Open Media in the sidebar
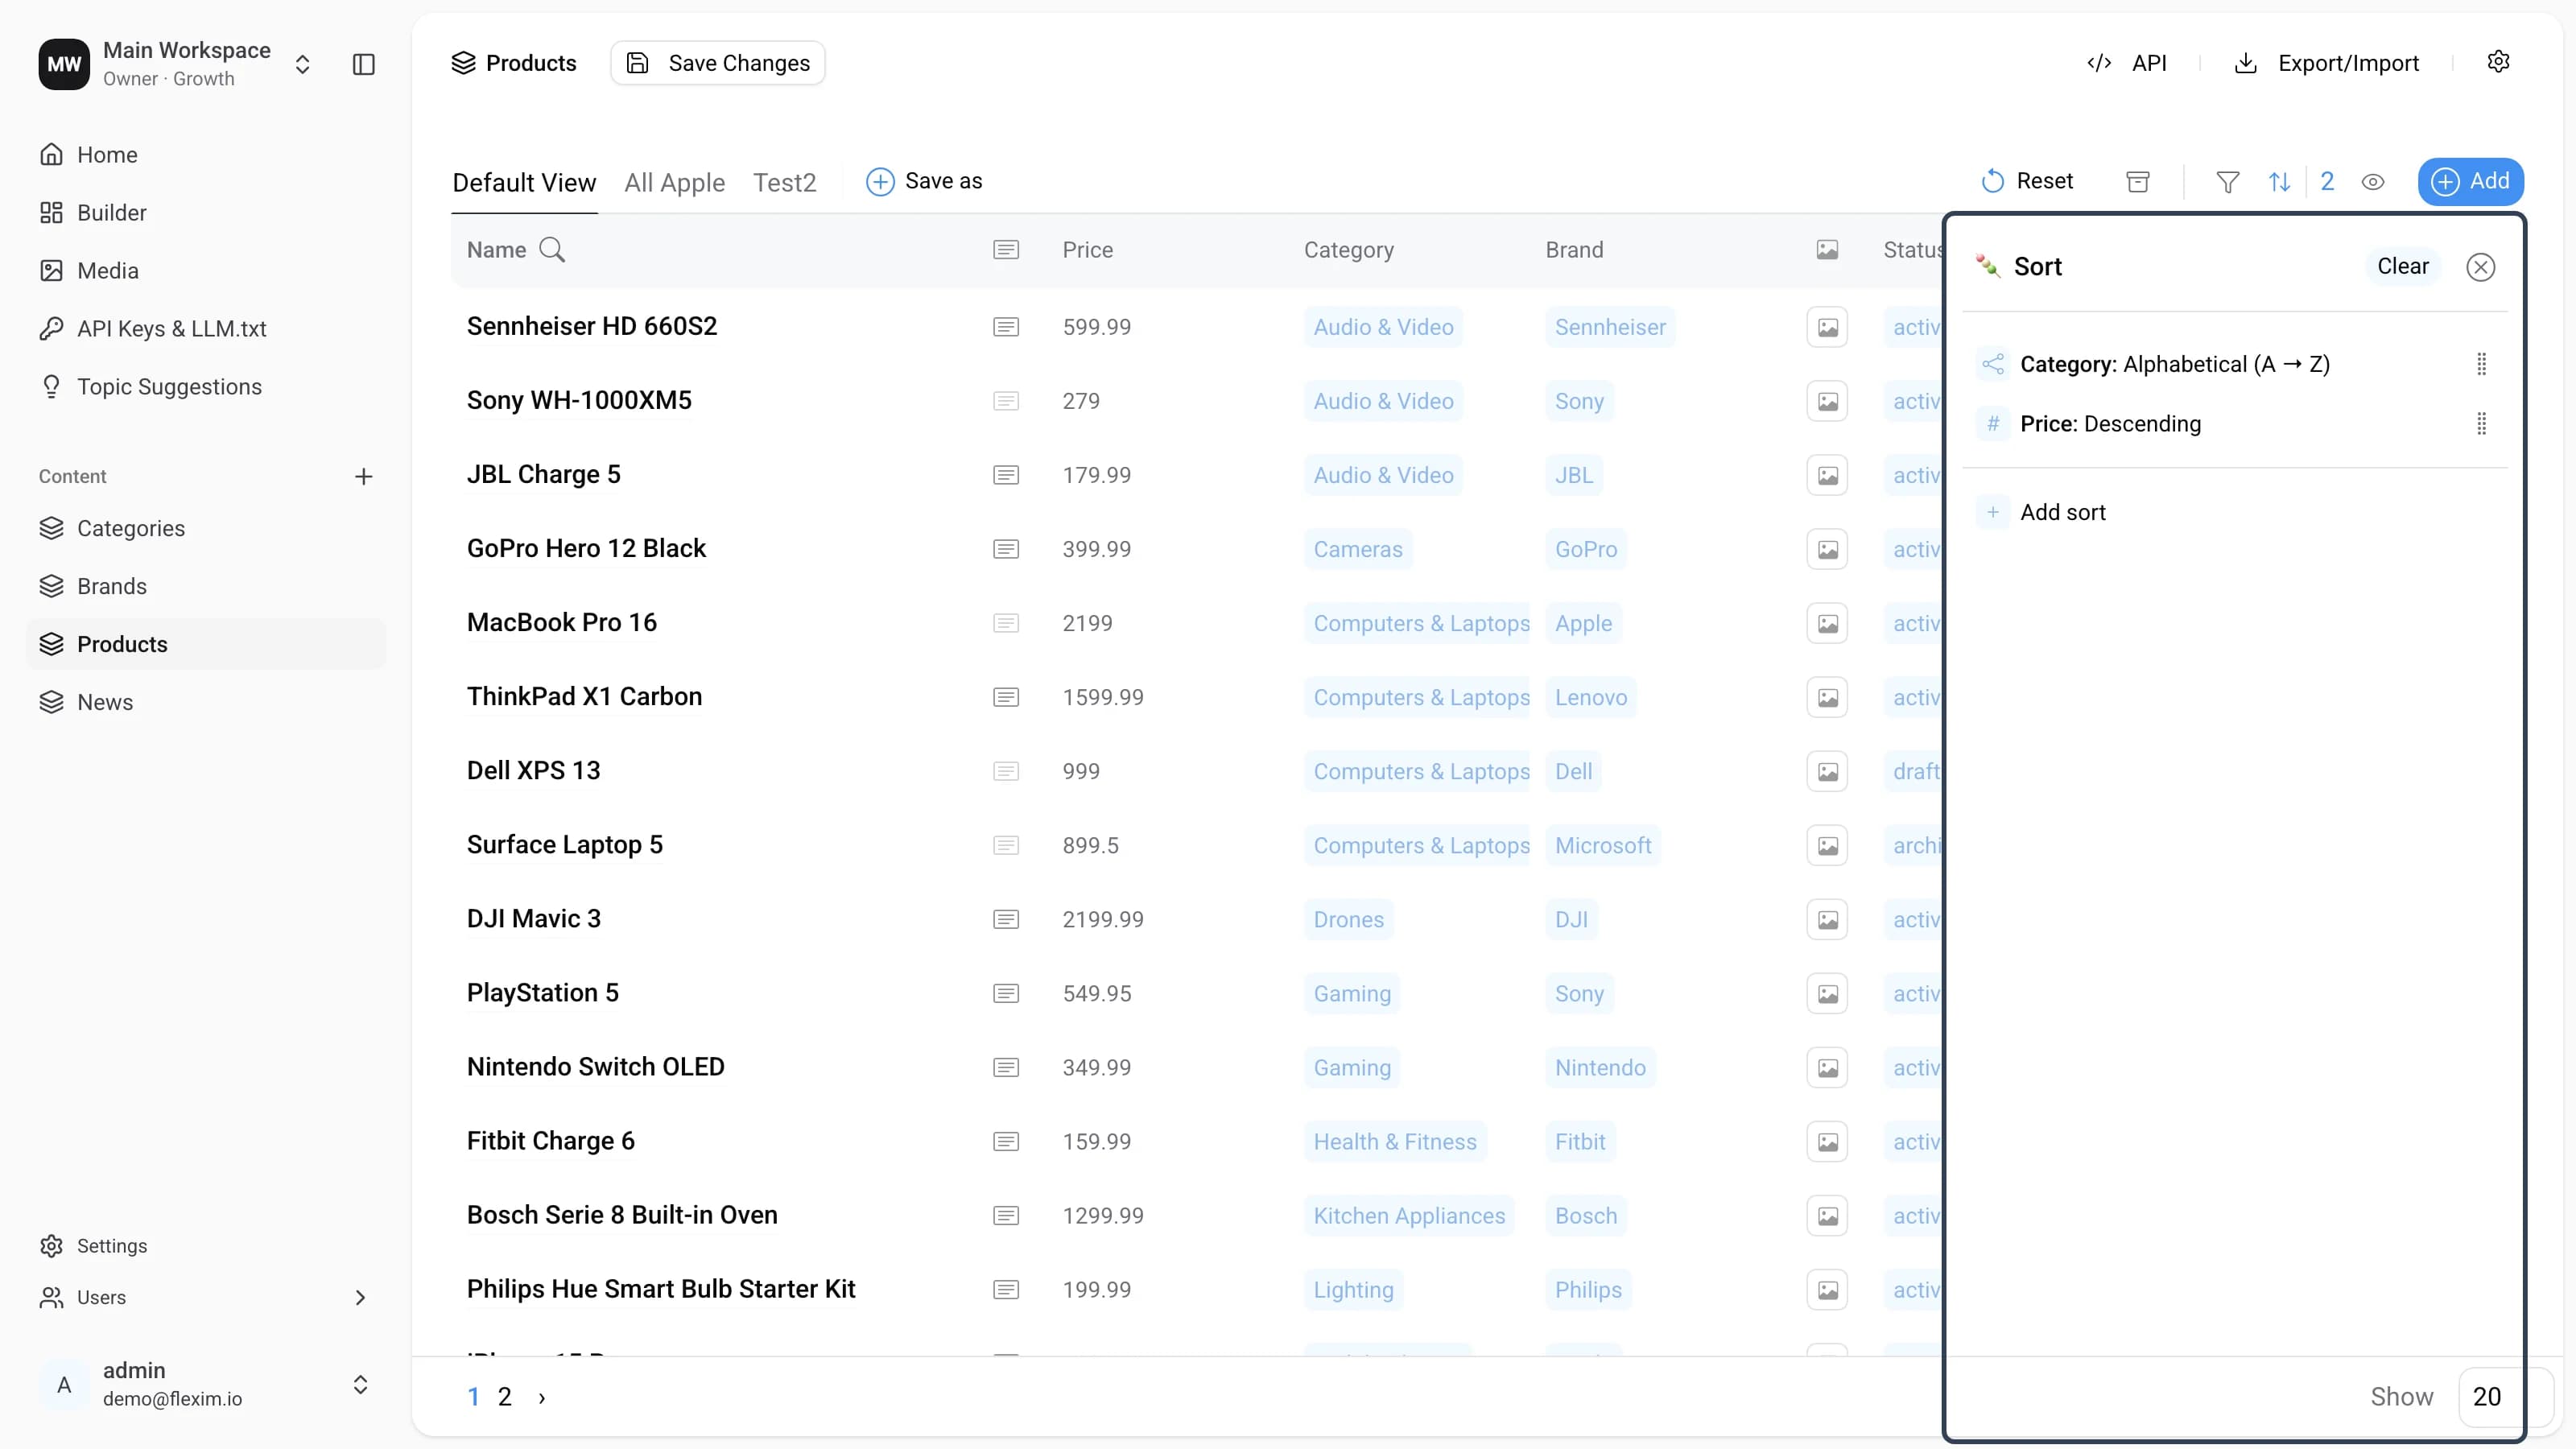This screenshot has height=1449, width=2576. [206, 271]
